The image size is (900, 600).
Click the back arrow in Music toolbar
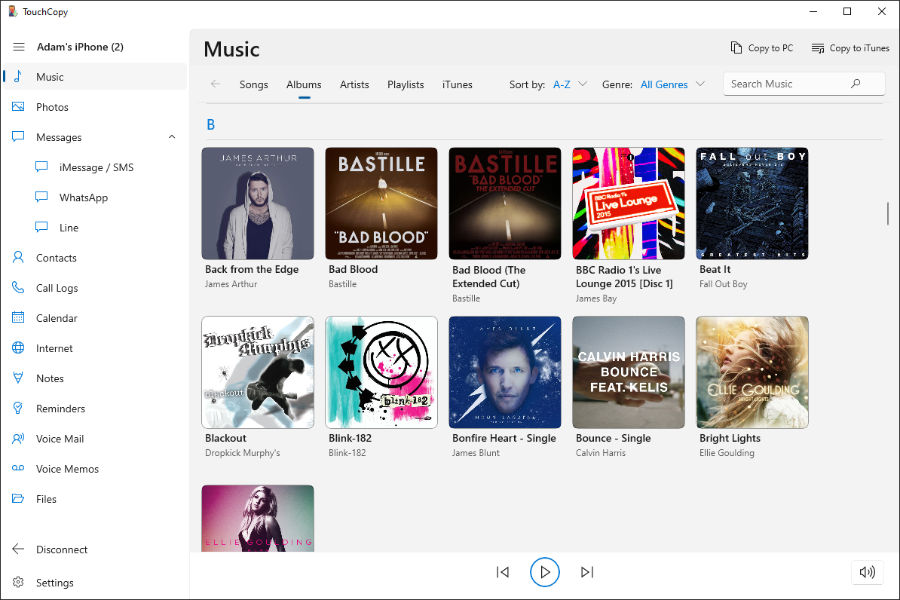(215, 84)
